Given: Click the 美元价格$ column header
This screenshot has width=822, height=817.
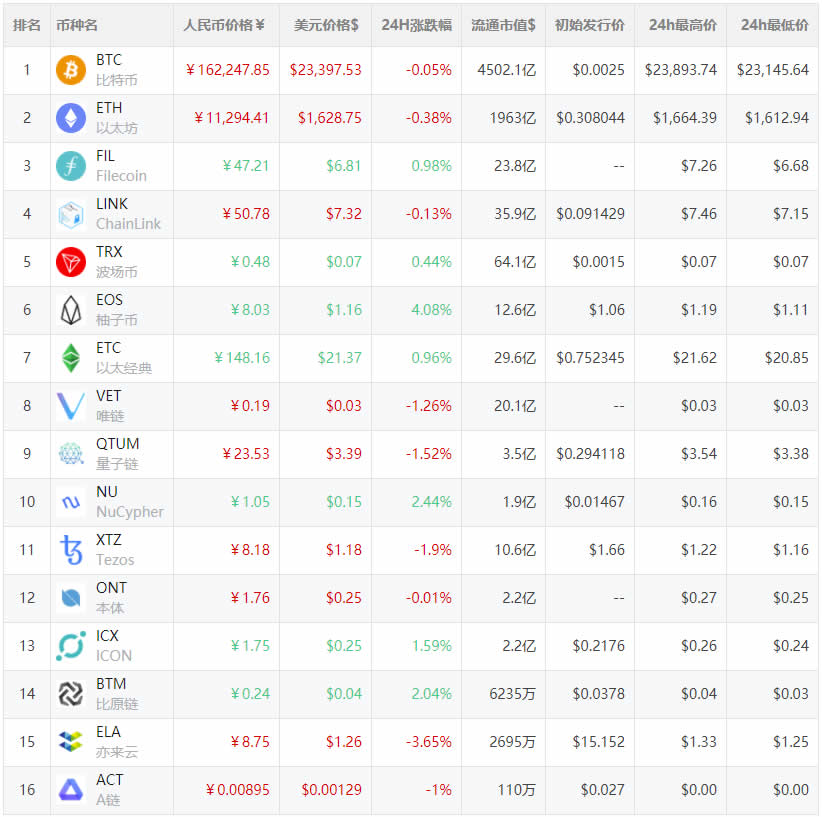Looking at the screenshot, I should click(326, 25).
